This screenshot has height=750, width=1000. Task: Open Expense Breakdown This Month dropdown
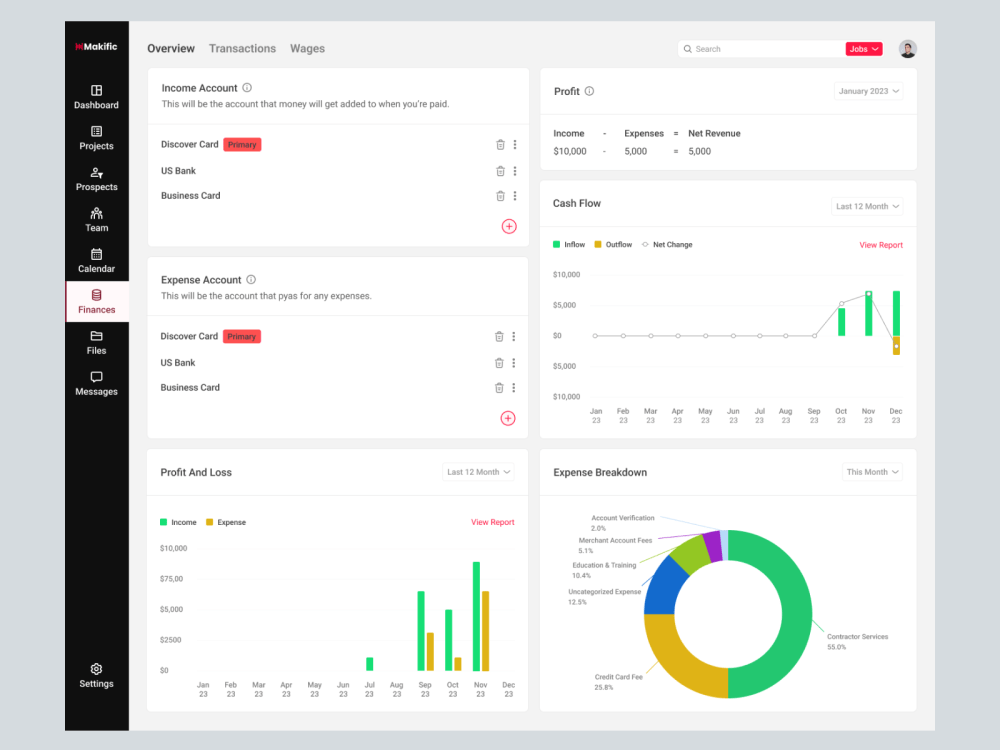click(872, 472)
